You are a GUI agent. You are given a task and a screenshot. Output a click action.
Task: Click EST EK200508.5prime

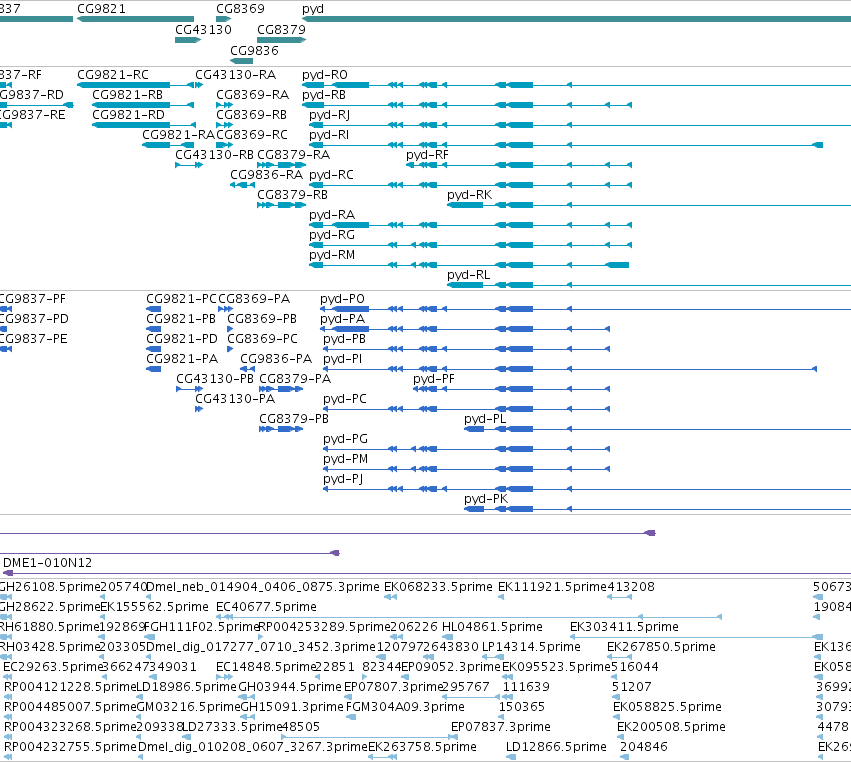(x=671, y=727)
